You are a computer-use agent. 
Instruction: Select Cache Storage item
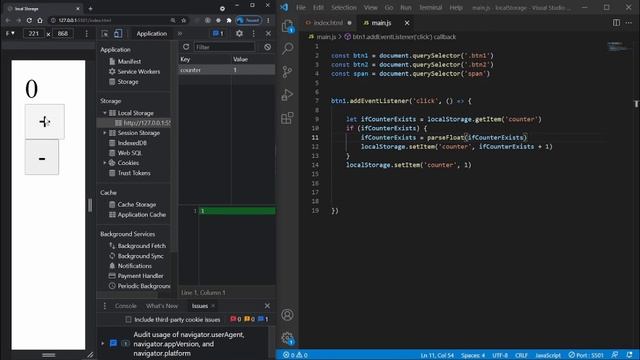(137, 204)
